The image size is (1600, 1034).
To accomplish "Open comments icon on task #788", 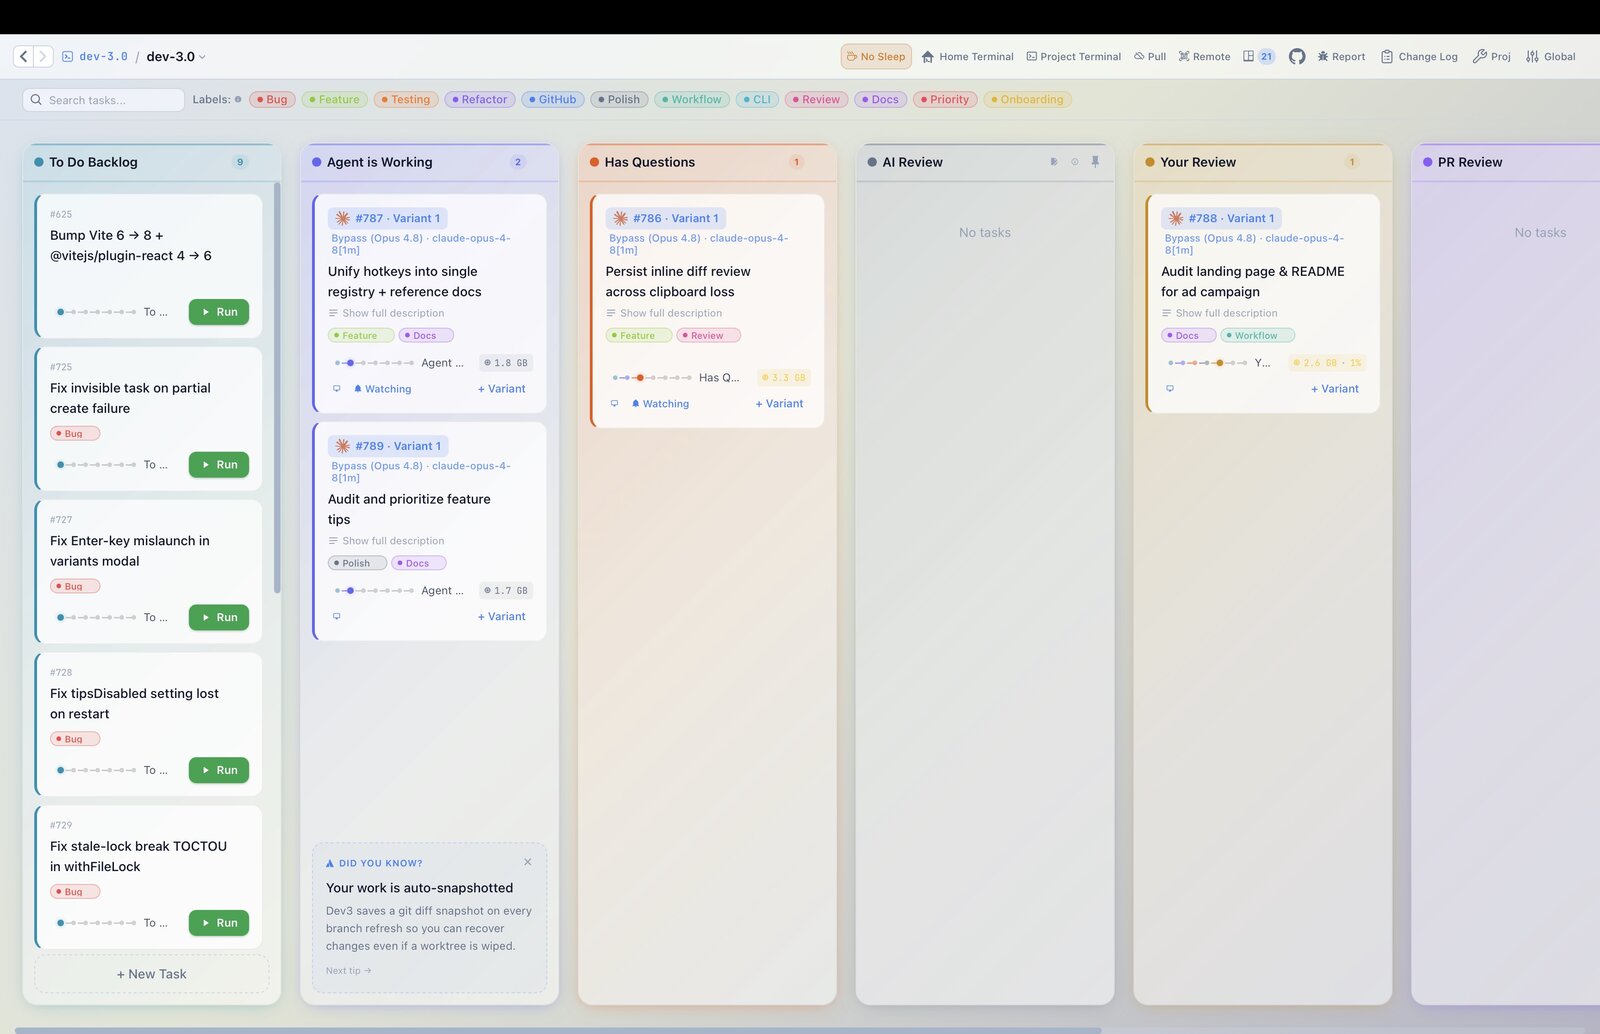I will (x=1170, y=389).
